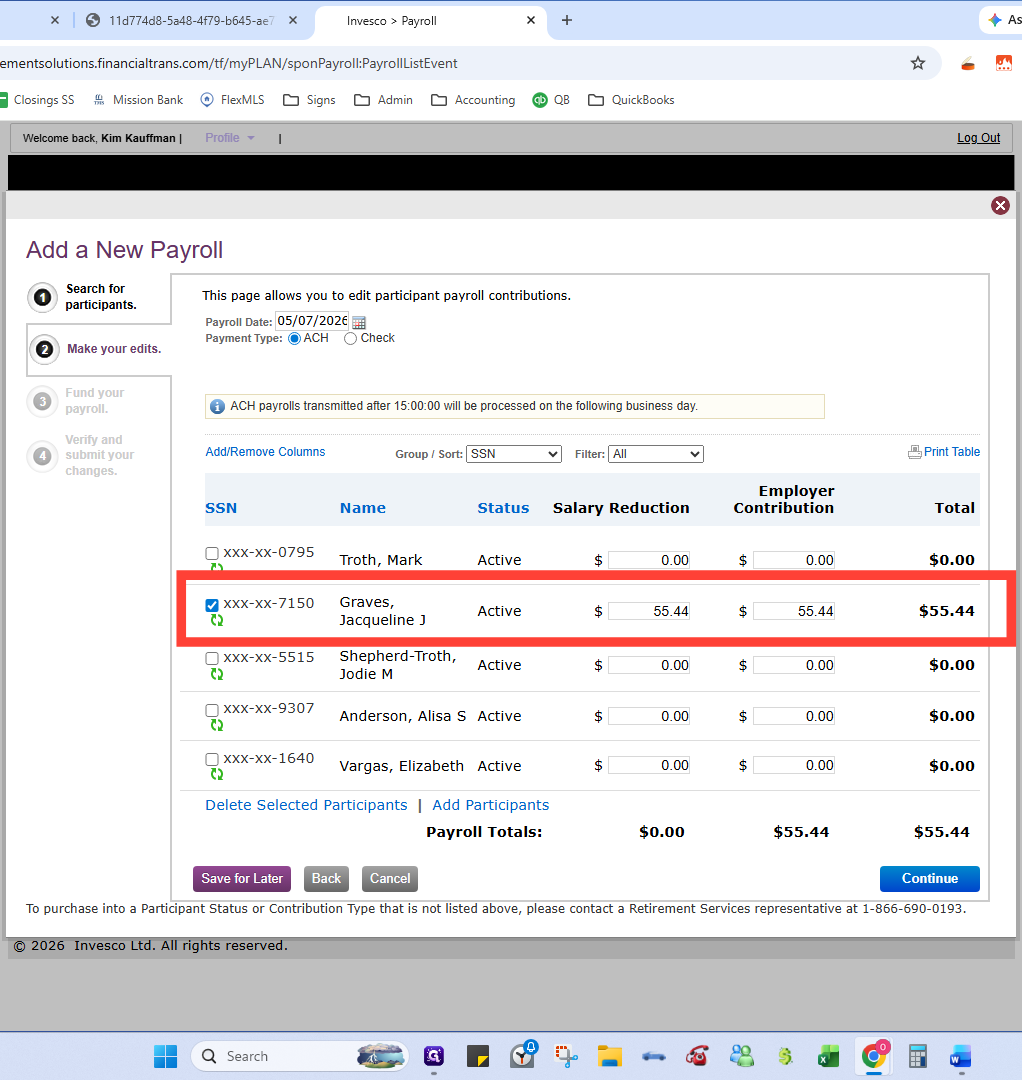Open the Group / Sort SSN dropdown
The height and width of the screenshot is (1080, 1022).
514,454
